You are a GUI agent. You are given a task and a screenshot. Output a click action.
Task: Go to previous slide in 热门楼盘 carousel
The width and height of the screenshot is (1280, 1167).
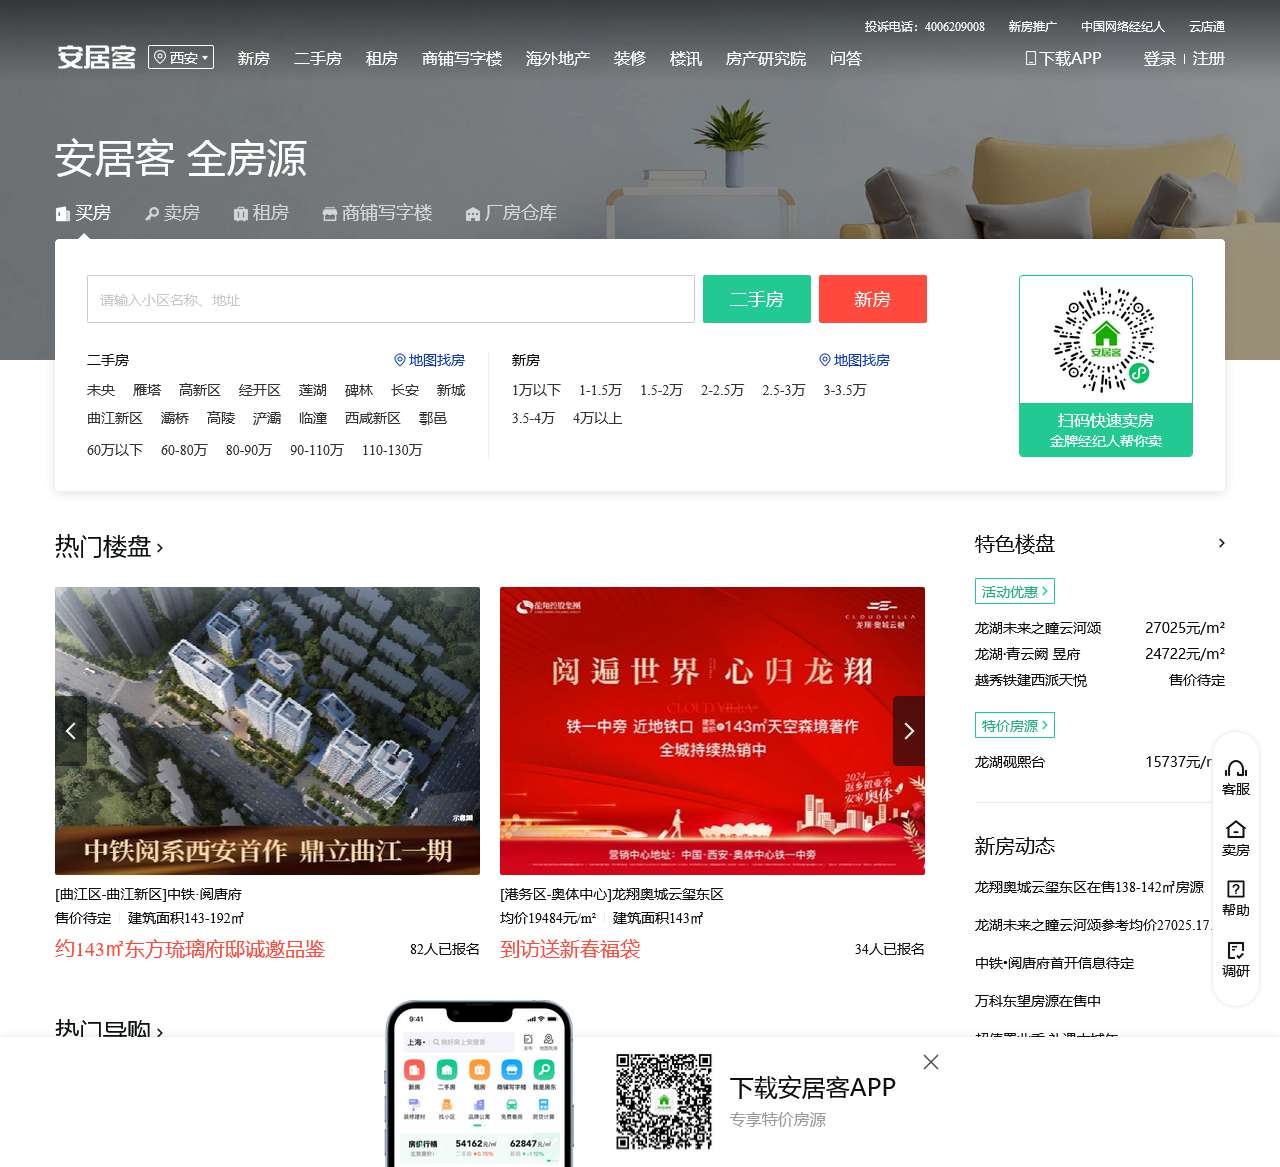71,731
